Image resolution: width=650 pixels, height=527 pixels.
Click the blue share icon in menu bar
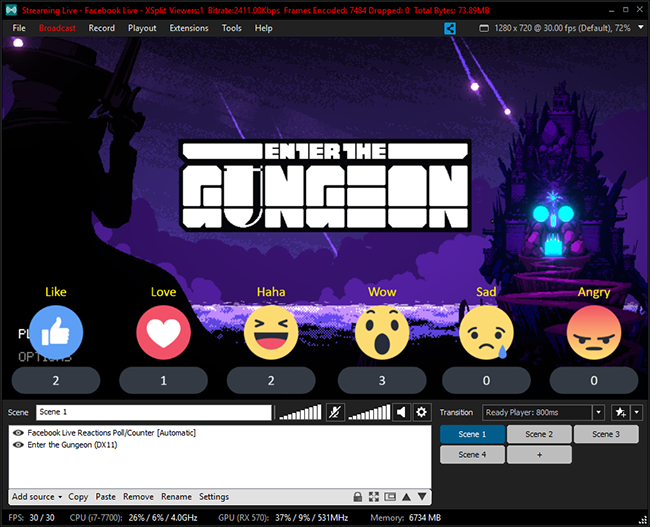tap(450, 28)
